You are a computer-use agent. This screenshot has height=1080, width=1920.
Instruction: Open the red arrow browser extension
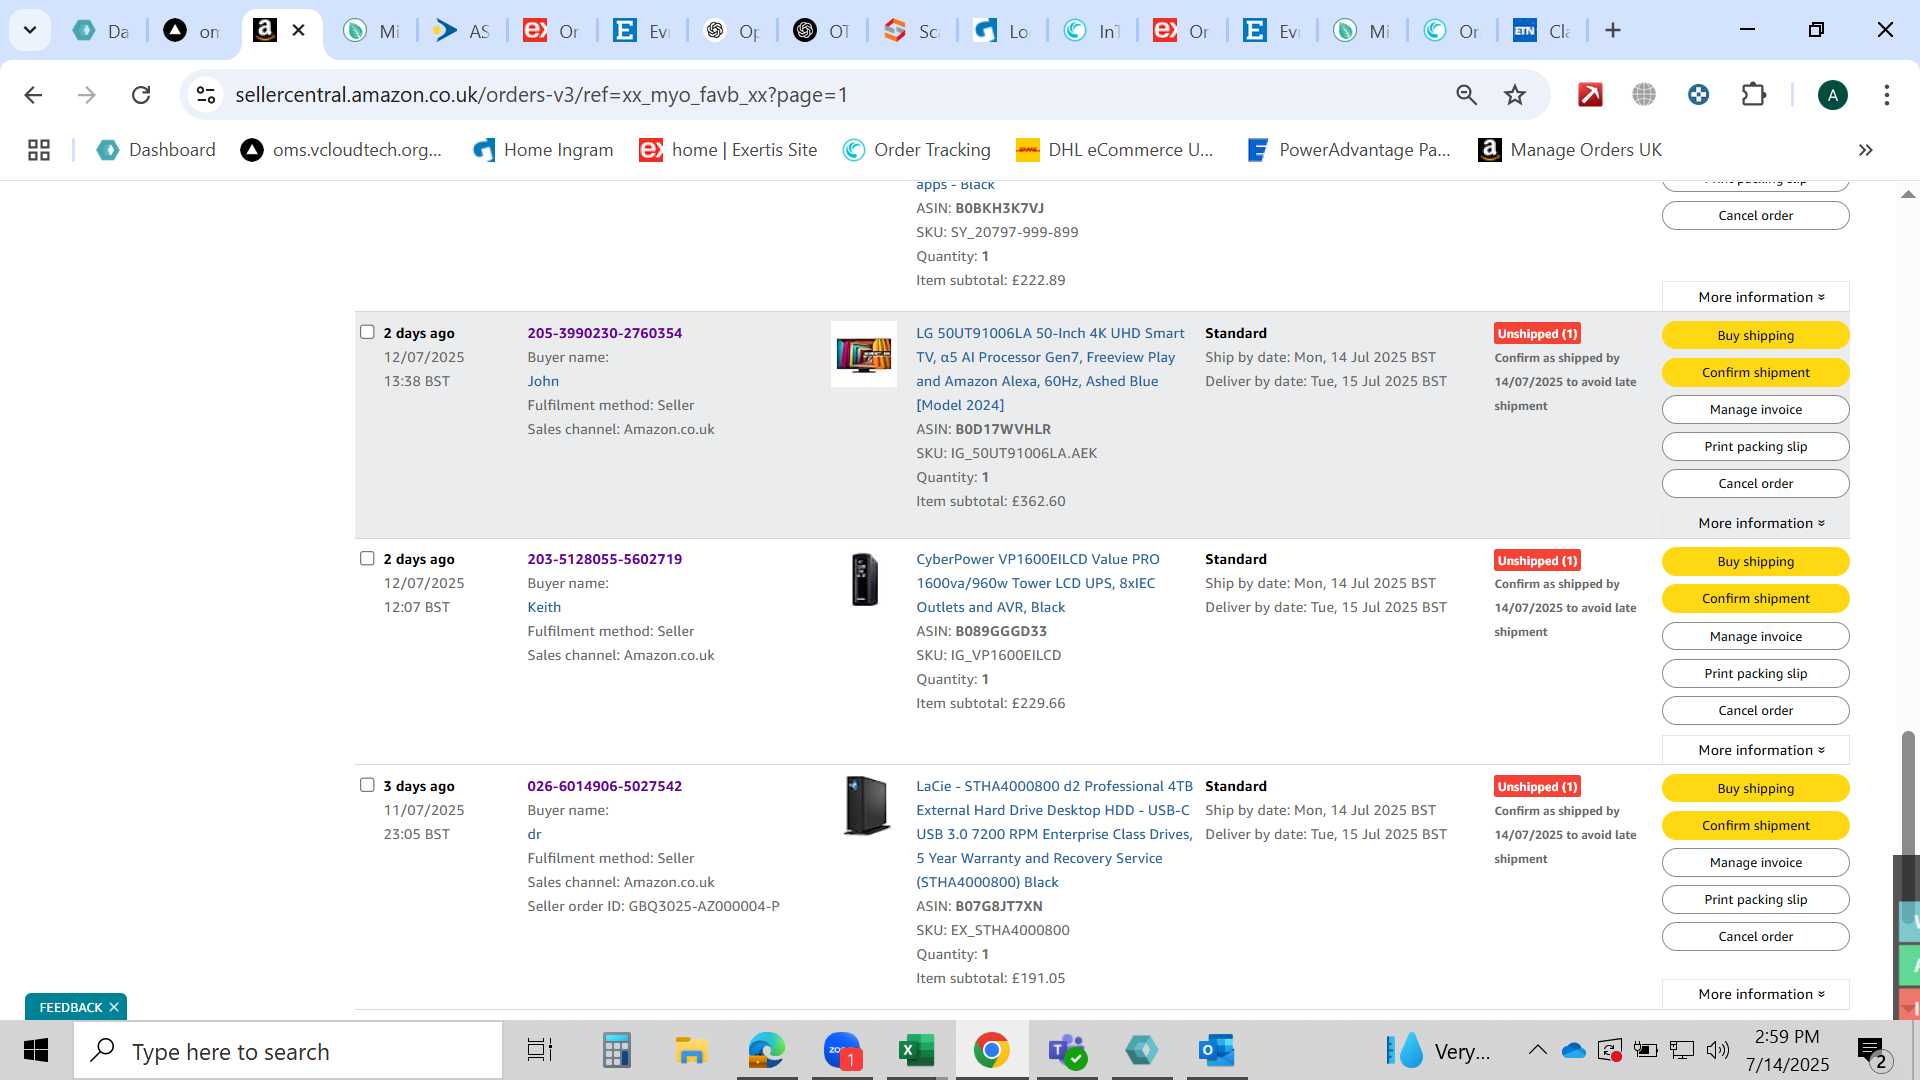(x=1590, y=95)
